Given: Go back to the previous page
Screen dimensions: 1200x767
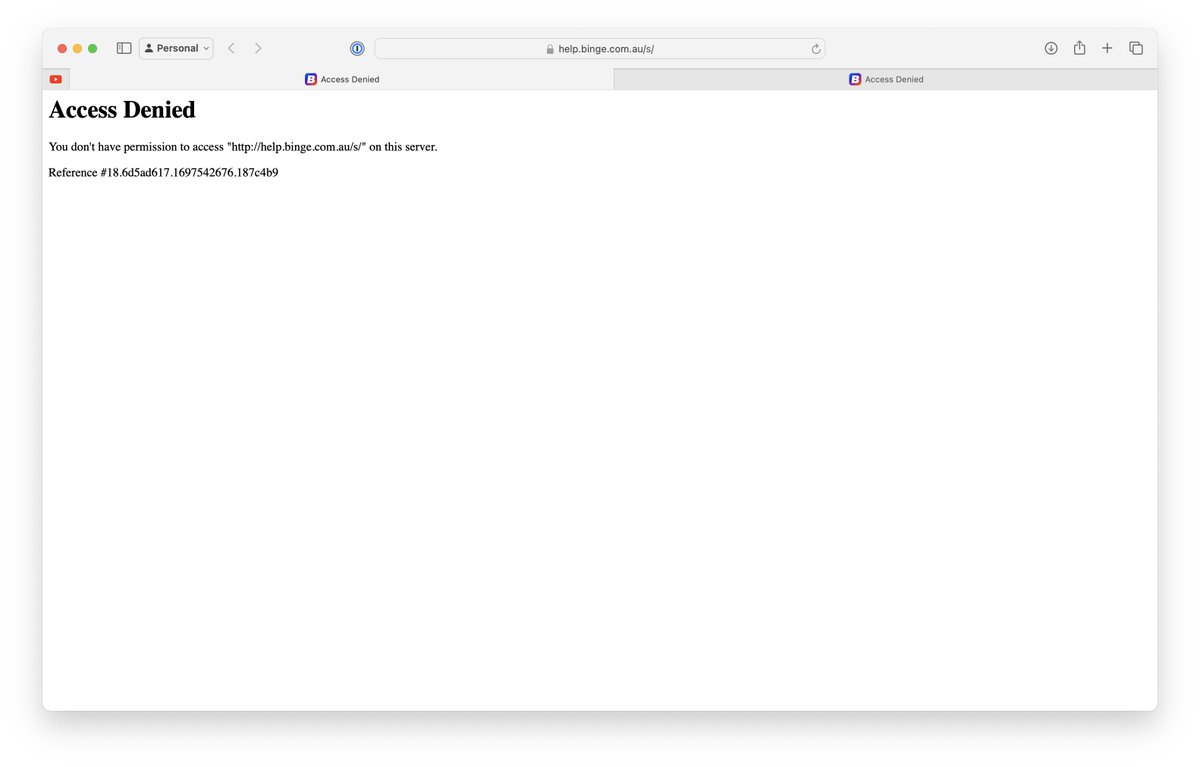Looking at the screenshot, I should coord(231,48).
